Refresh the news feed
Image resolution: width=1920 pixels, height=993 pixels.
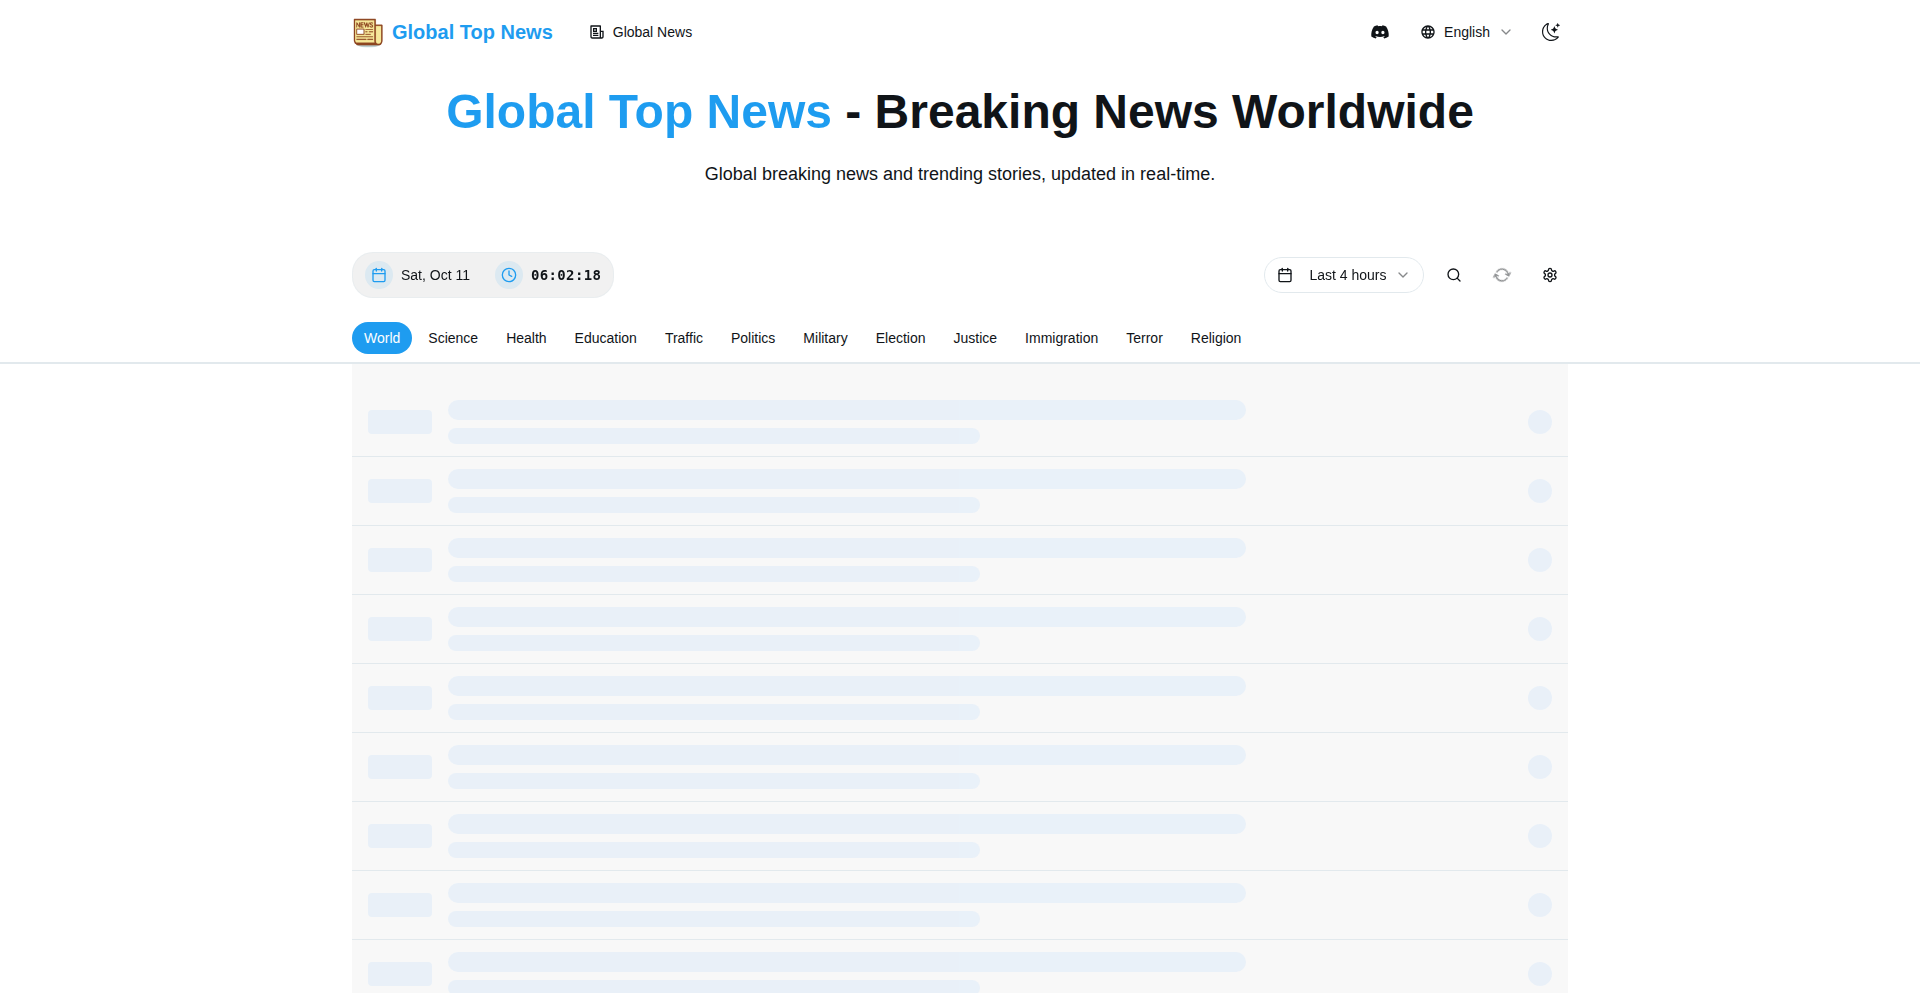[1501, 275]
